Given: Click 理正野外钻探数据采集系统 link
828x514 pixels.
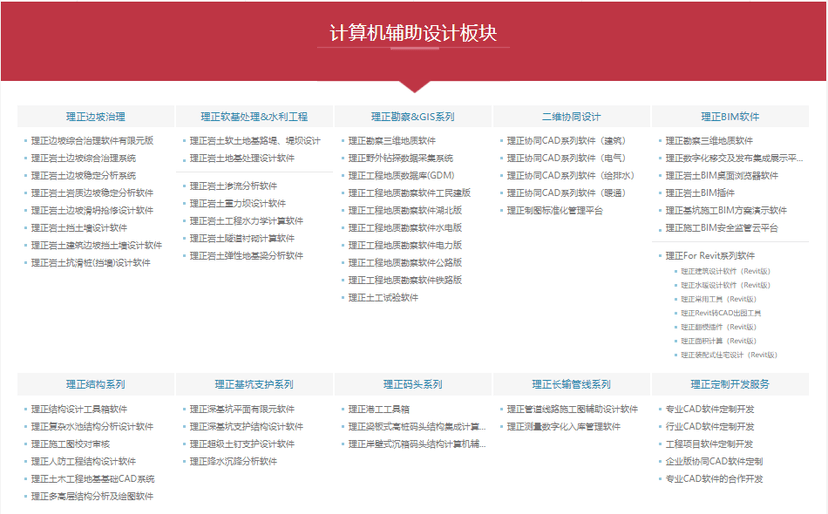Looking at the screenshot, I should point(401,158).
